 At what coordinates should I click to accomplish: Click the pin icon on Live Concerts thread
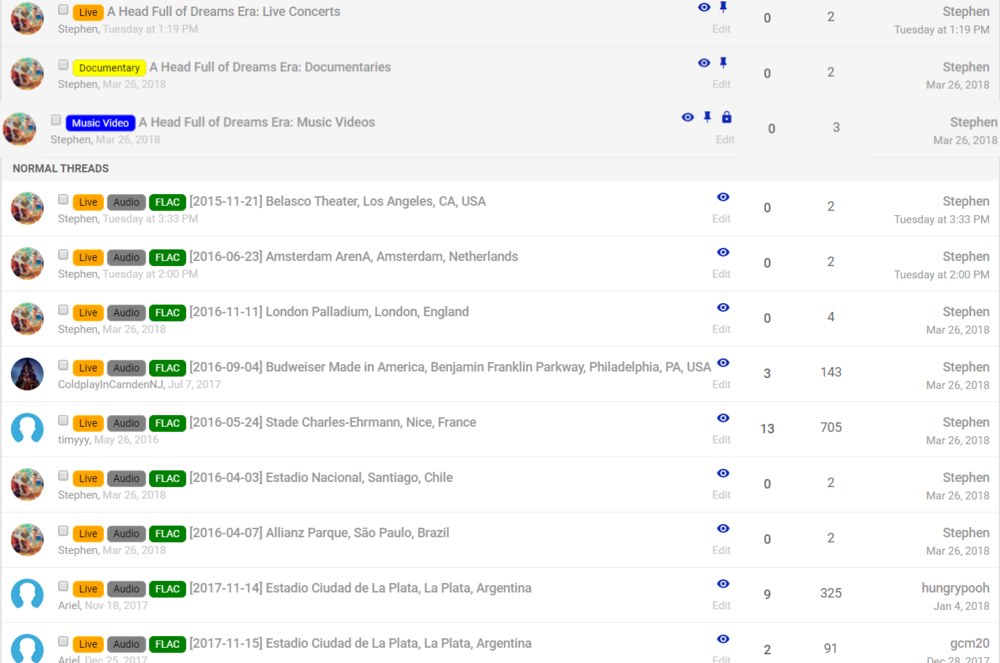point(723,7)
